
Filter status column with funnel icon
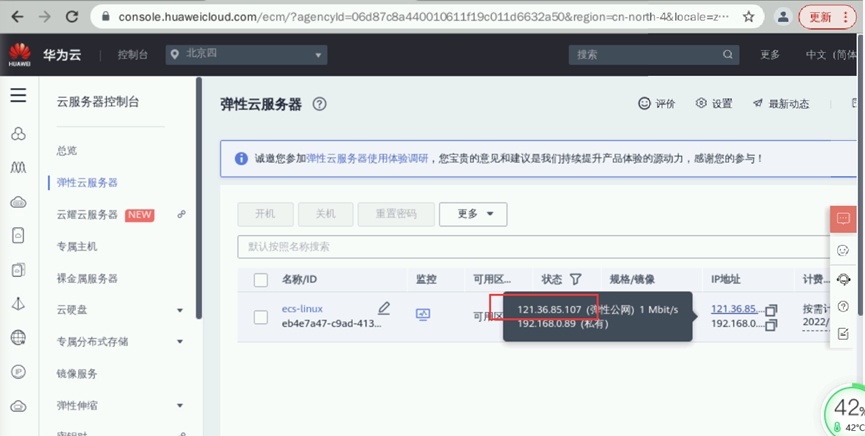click(x=575, y=279)
